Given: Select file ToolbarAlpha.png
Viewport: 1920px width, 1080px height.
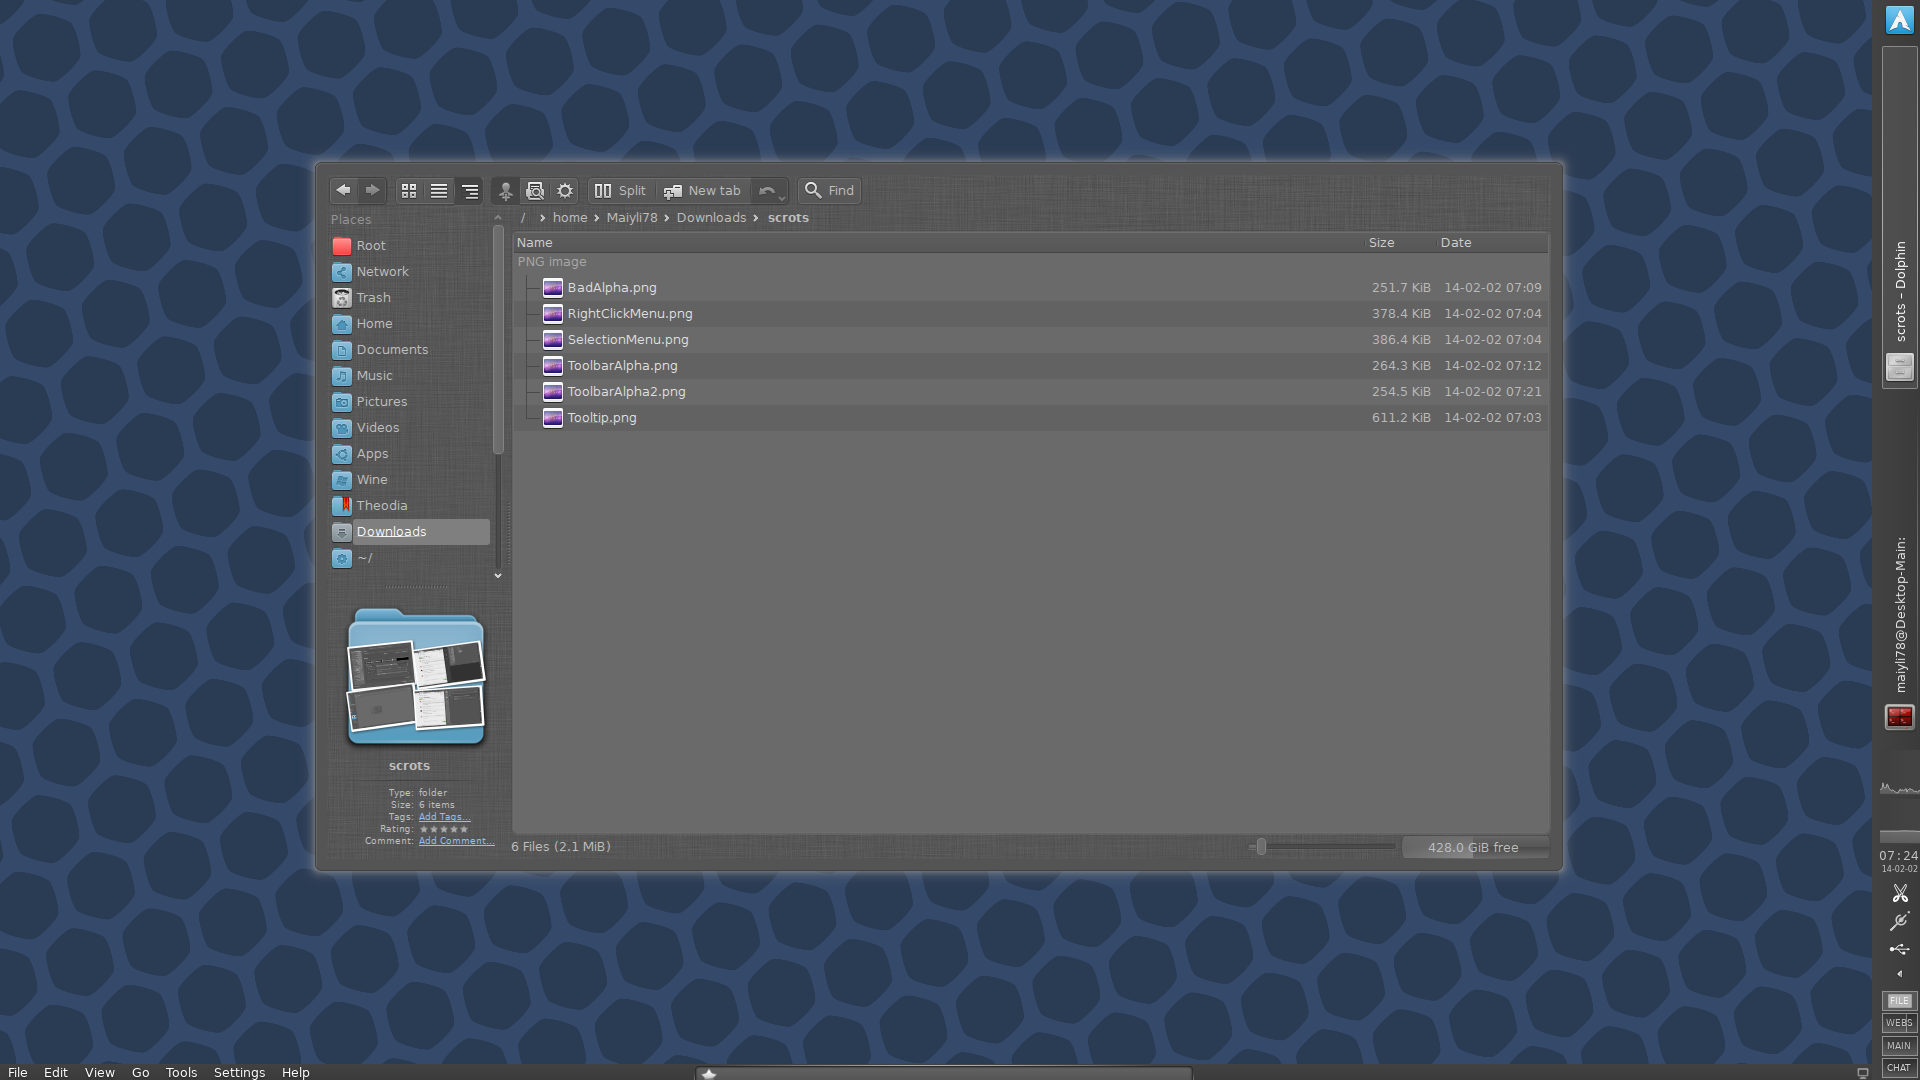Looking at the screenshot, I should [1030, 365].
